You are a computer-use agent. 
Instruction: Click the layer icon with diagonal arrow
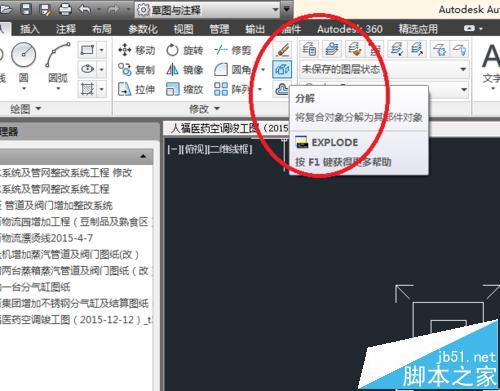(x=417, y=49)
